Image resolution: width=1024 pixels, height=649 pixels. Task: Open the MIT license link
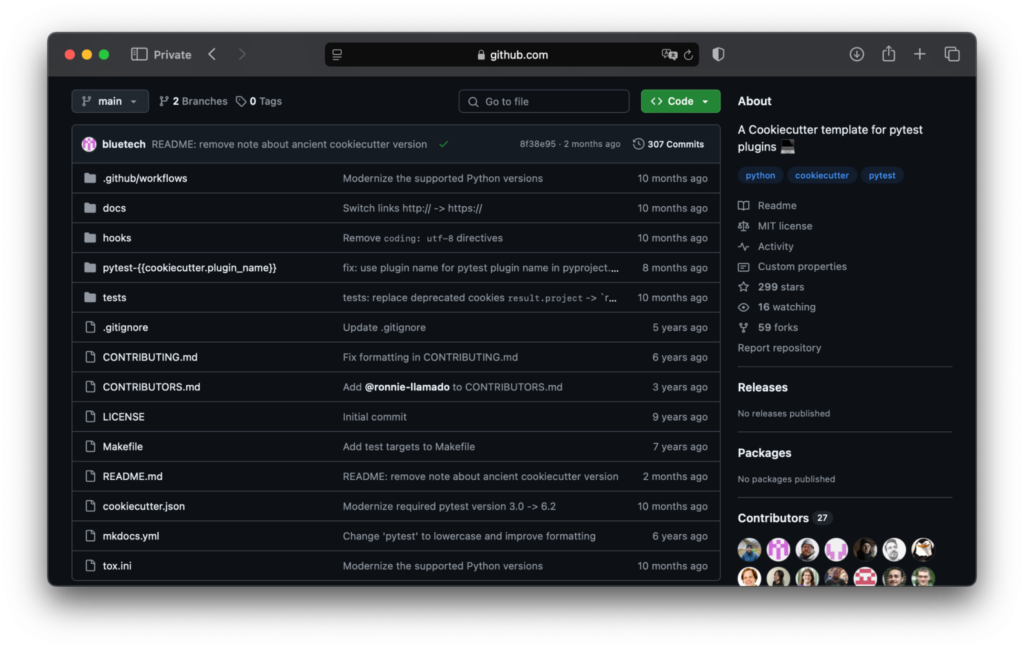click(x=784, y=226)
